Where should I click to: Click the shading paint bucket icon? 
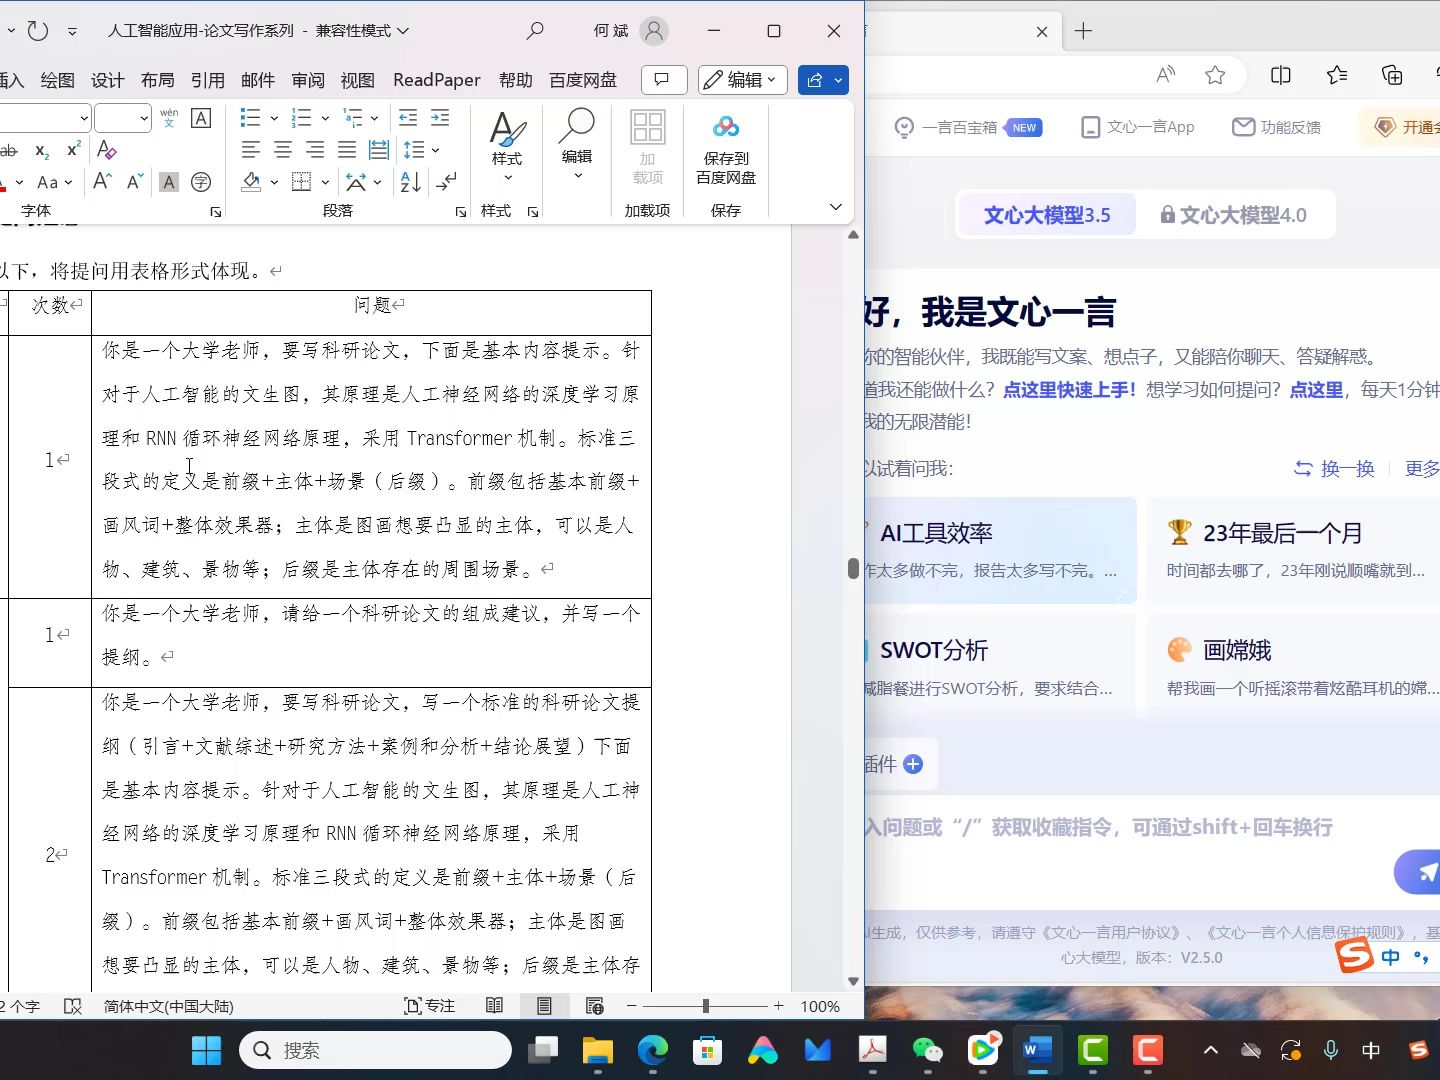point(252,182)
